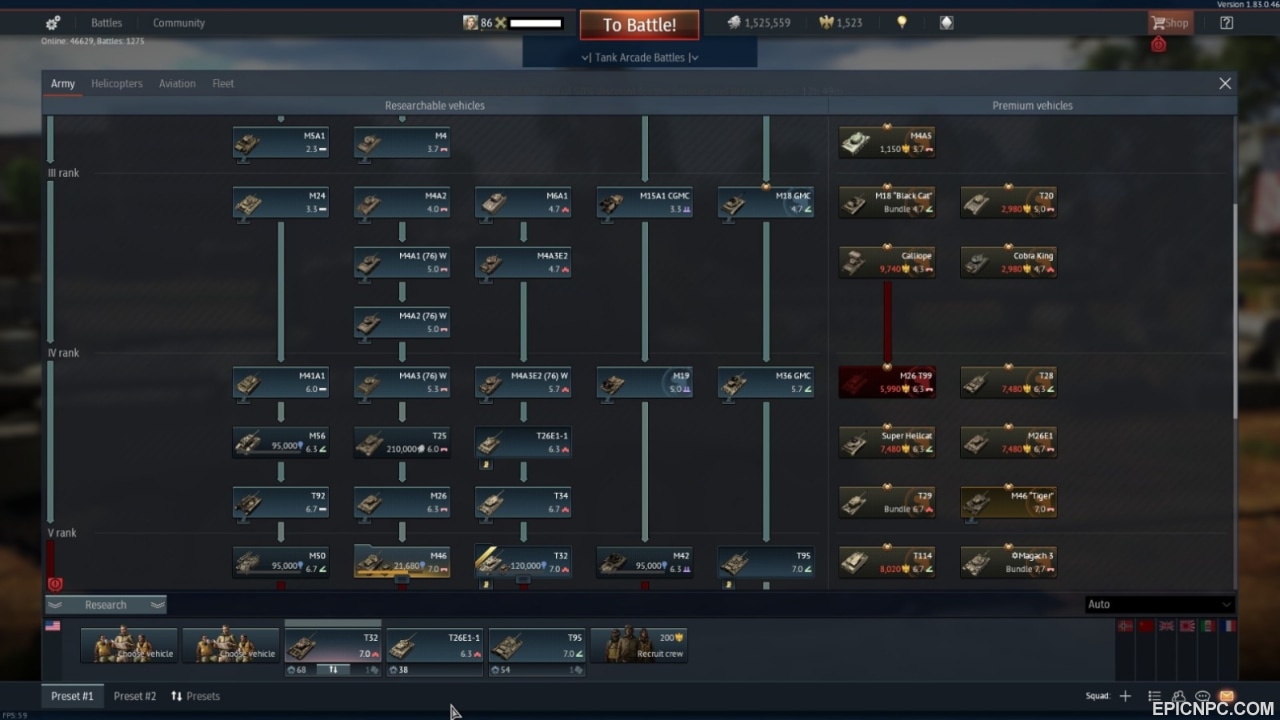Open the Community menu

click(179, 23)
